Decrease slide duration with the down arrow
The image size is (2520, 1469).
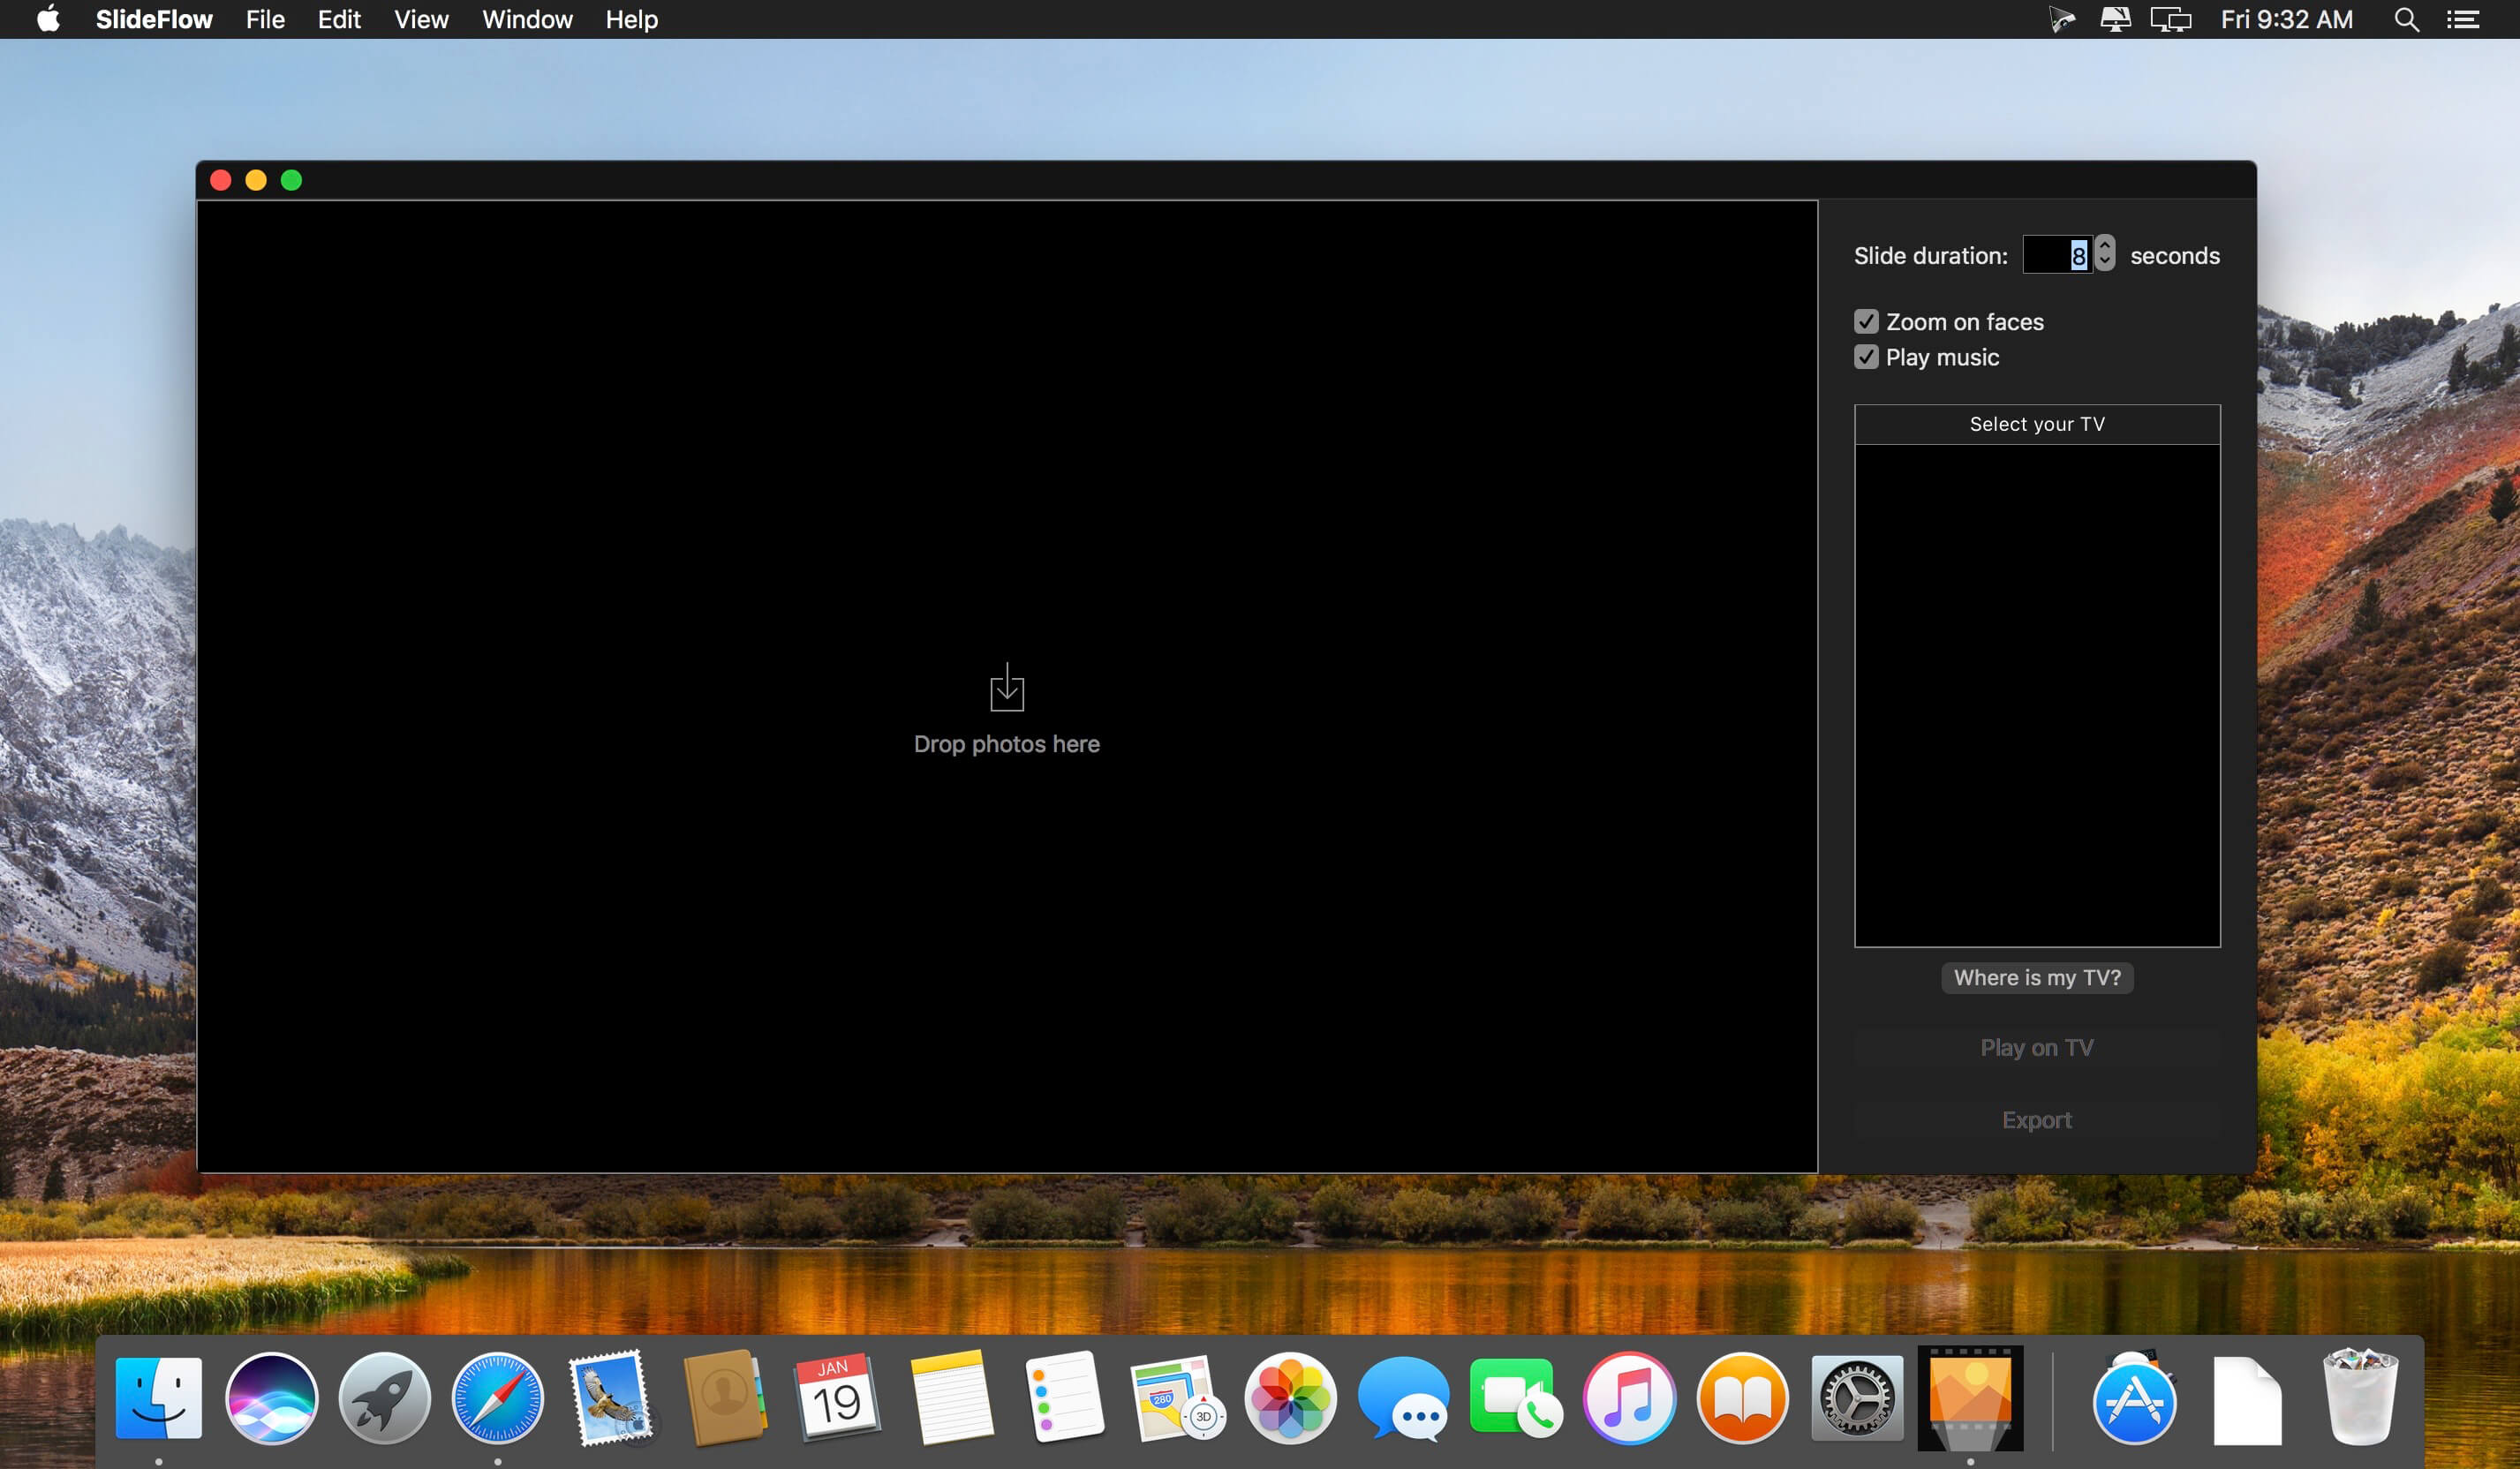[x=2105, y=263]
